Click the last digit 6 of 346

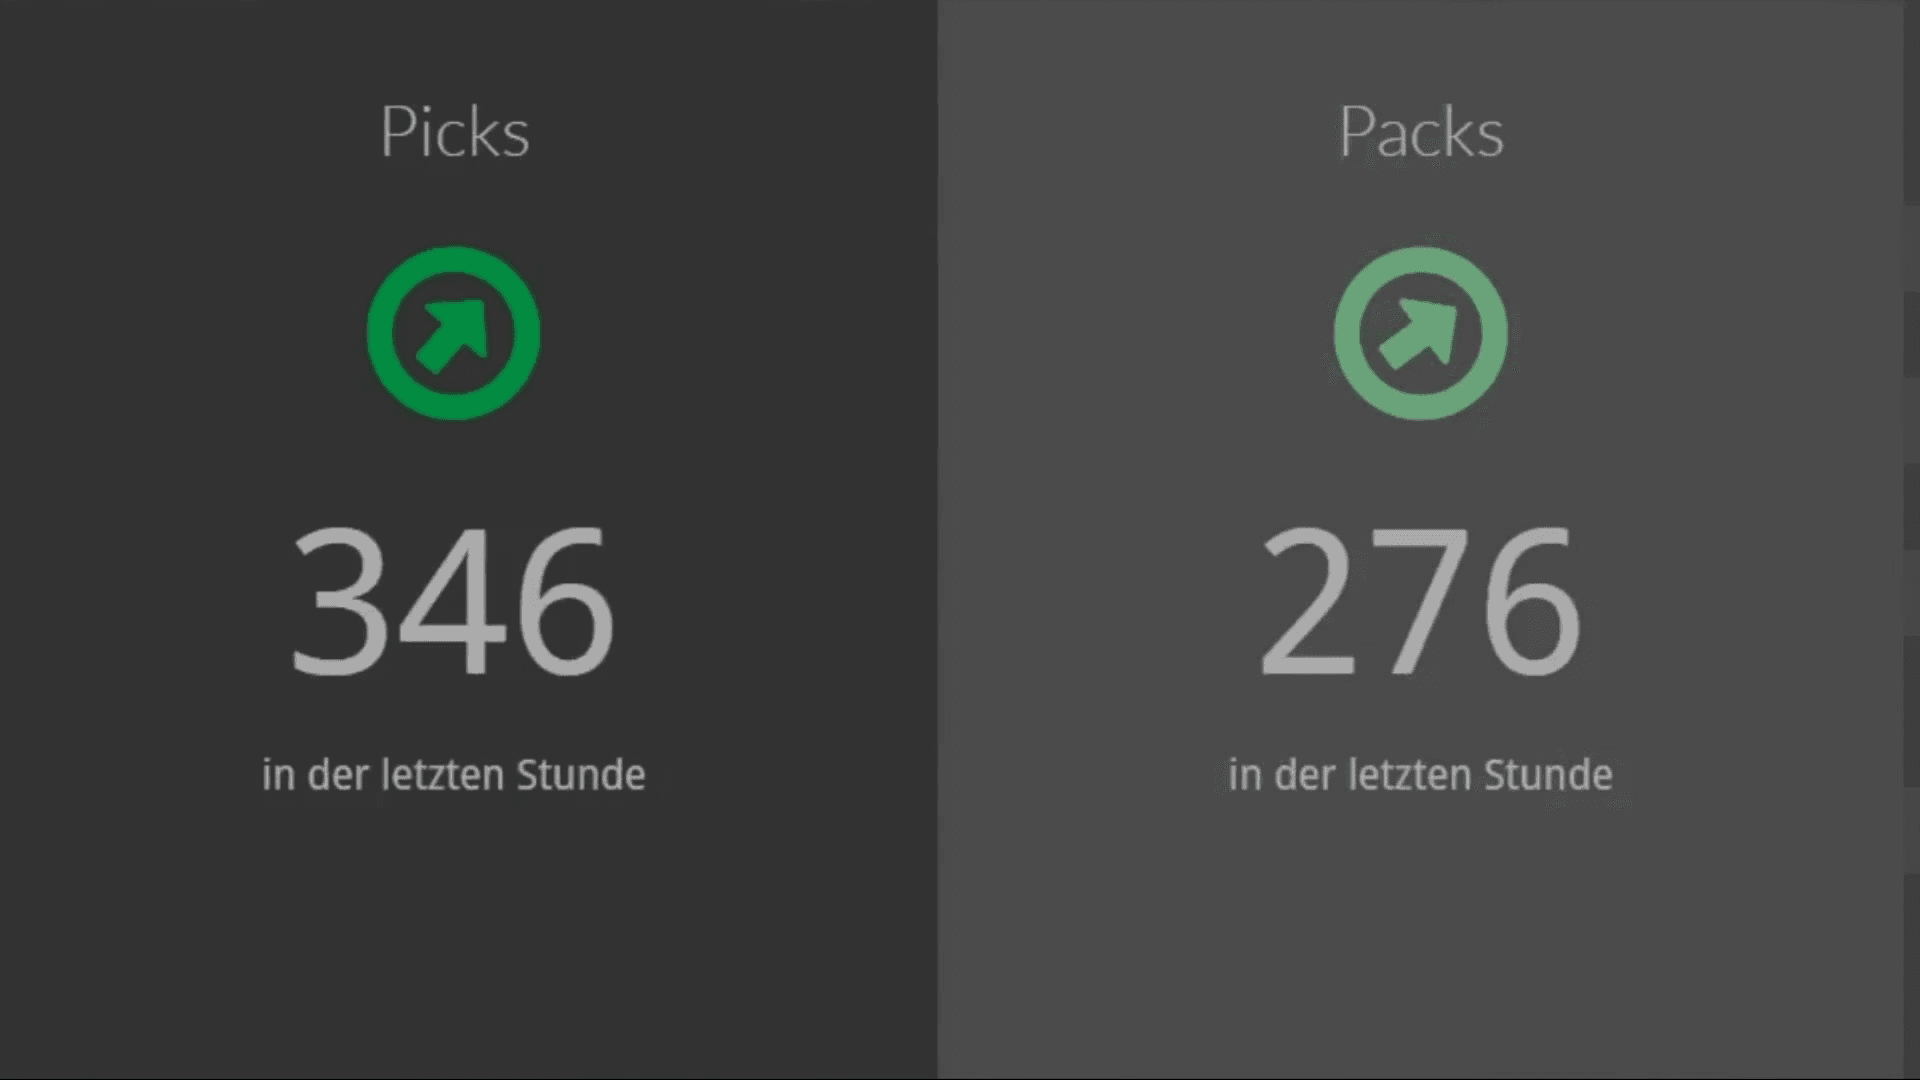point(564,601)
